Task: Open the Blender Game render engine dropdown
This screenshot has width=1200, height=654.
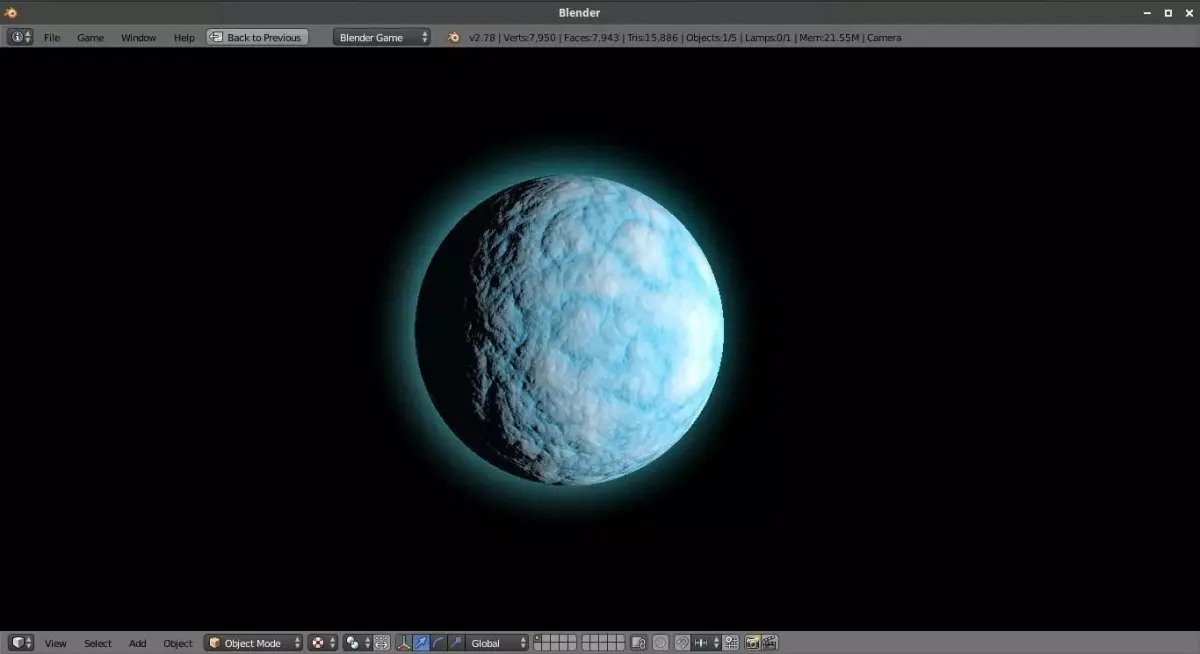Action: click(382, 37)
